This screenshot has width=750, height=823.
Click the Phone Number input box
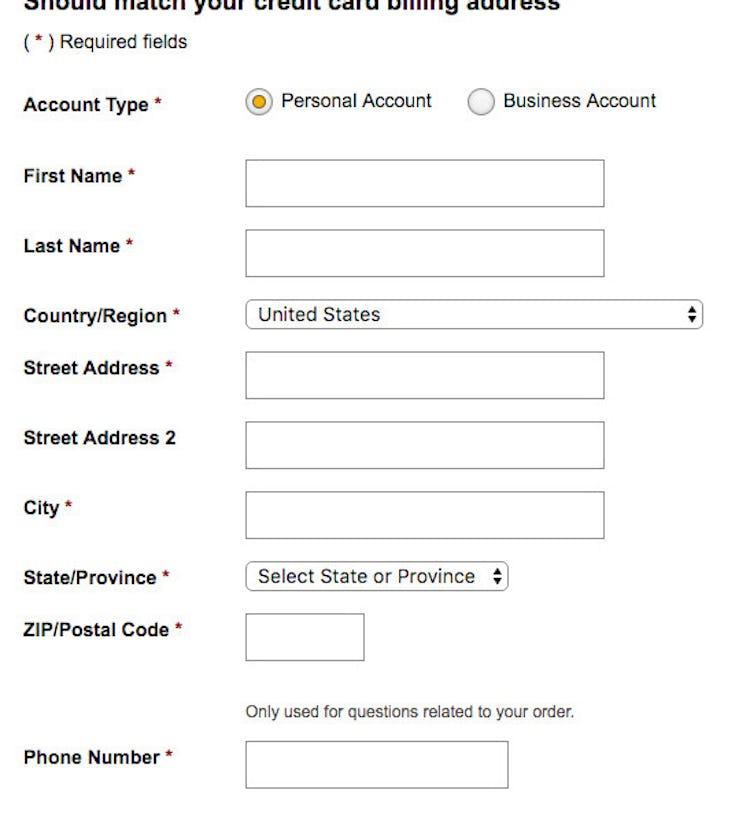point(374,764)
